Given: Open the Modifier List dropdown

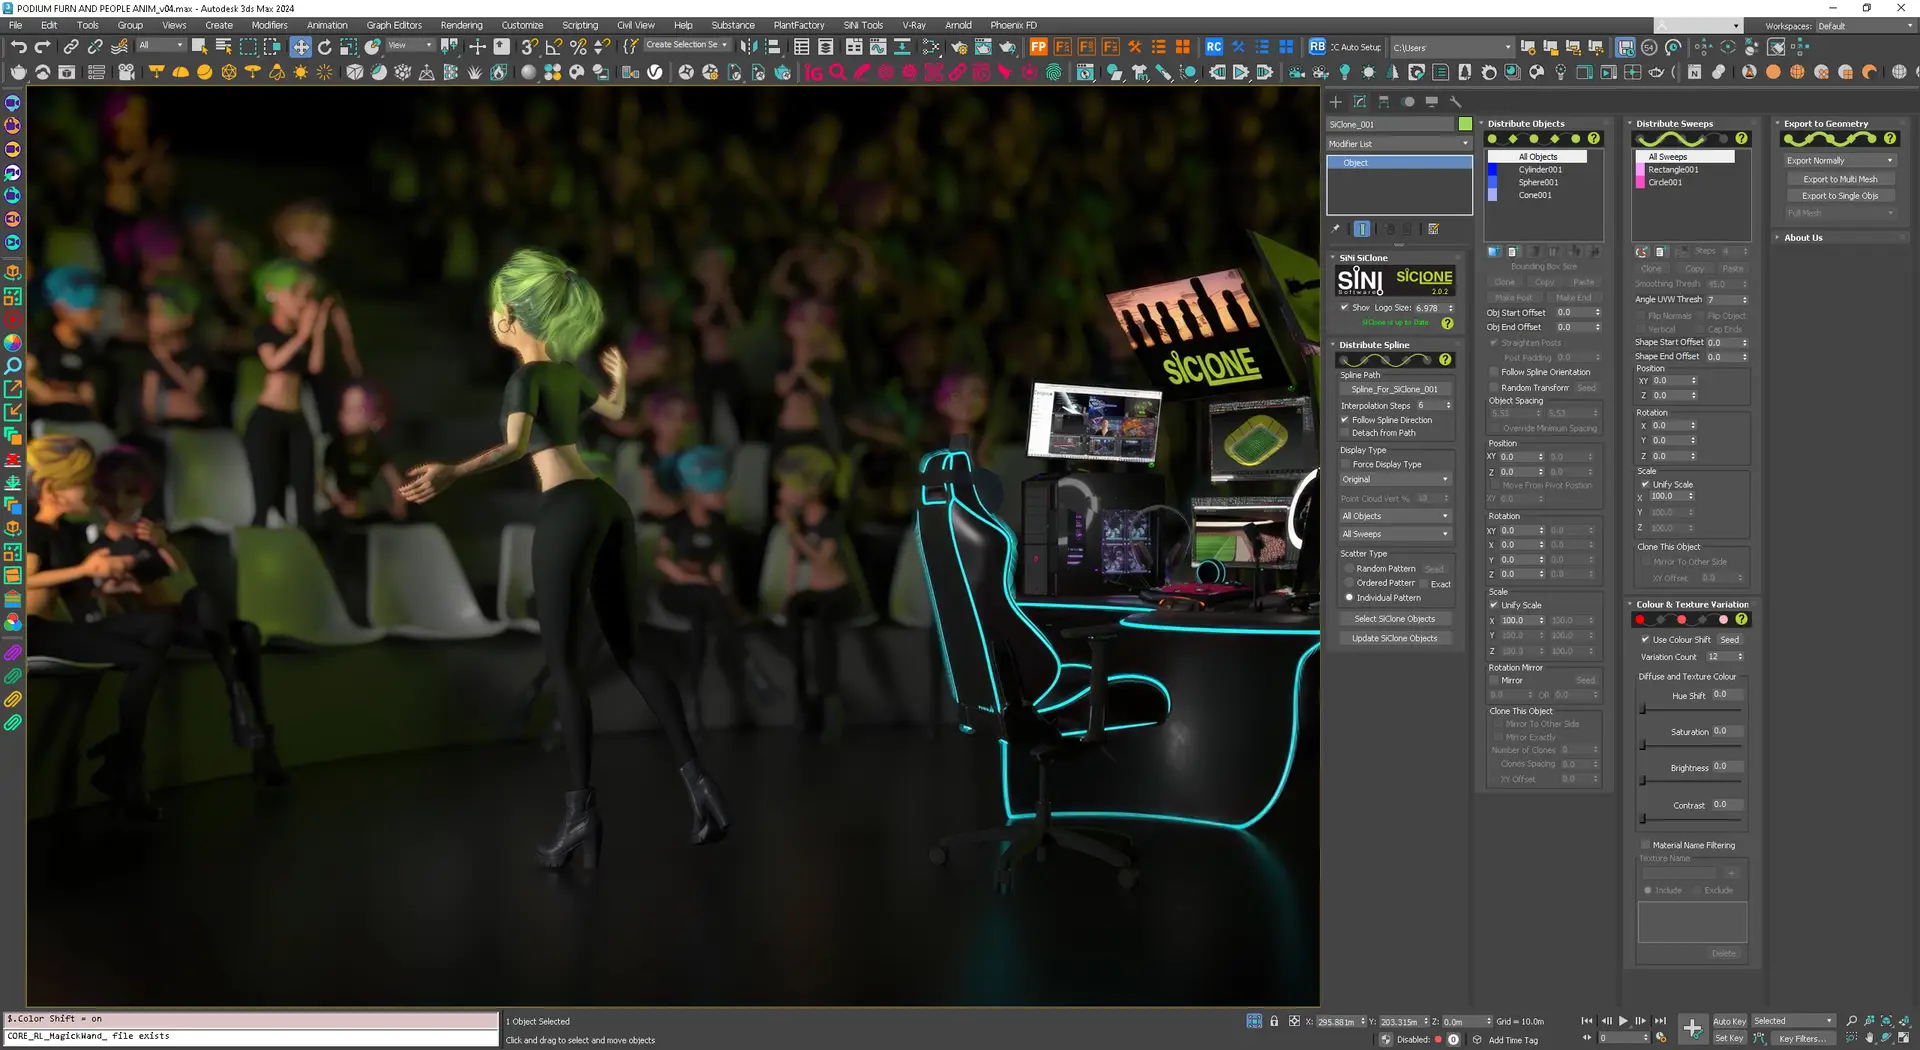Looking at the screenshot, I should click(x=1399, y=144).
